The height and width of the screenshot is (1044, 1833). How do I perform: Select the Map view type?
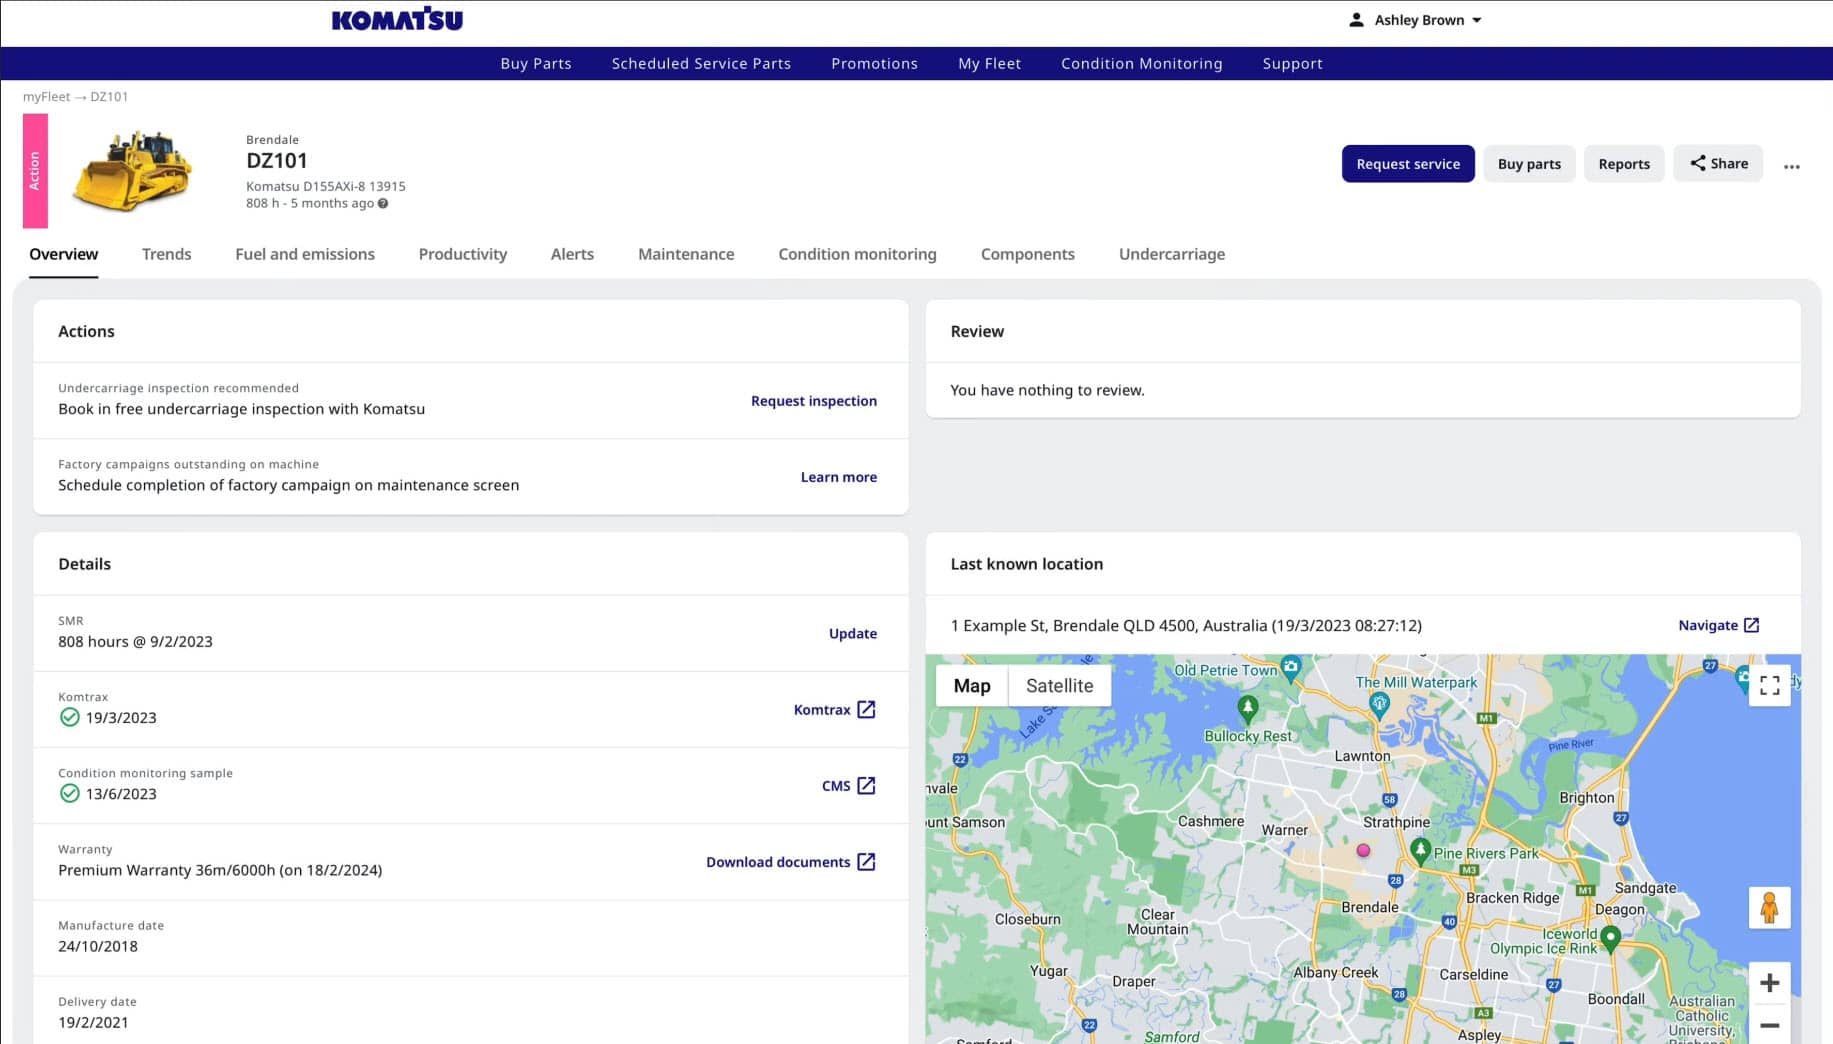coord(971,686)
